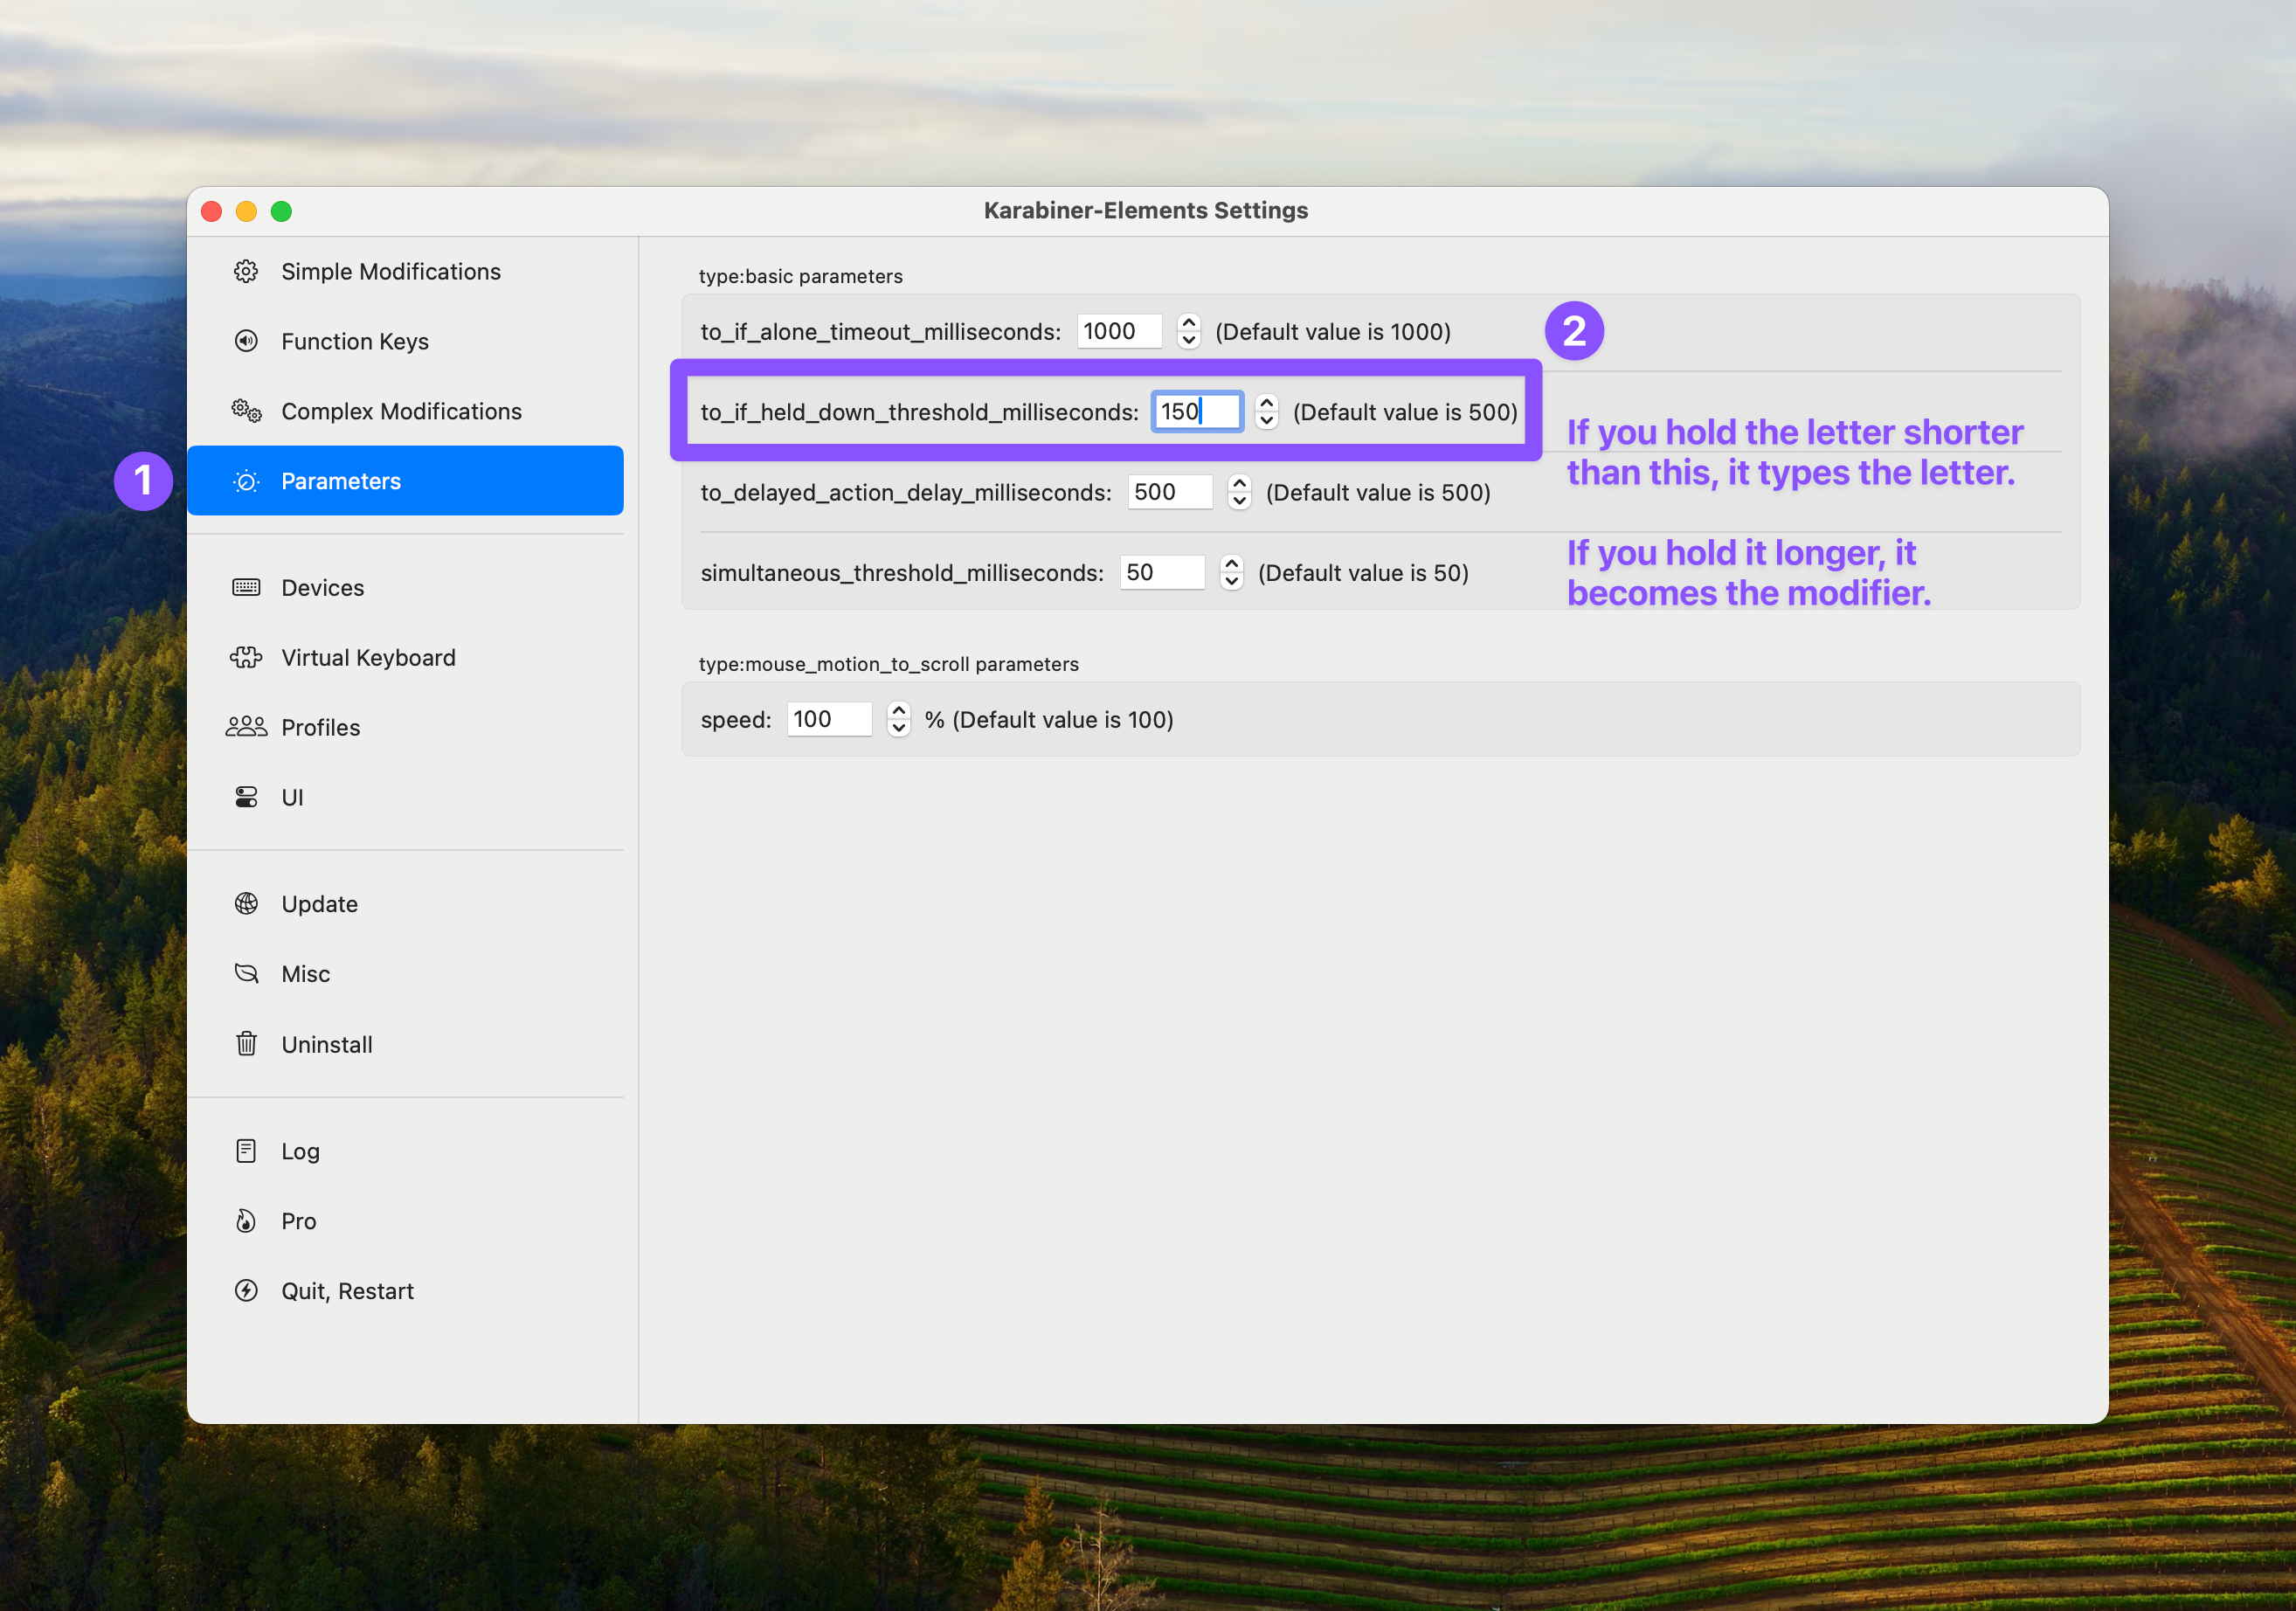2296x1611 pixels.
Task: Click the UI switches icon
Action: click(246, 797)
